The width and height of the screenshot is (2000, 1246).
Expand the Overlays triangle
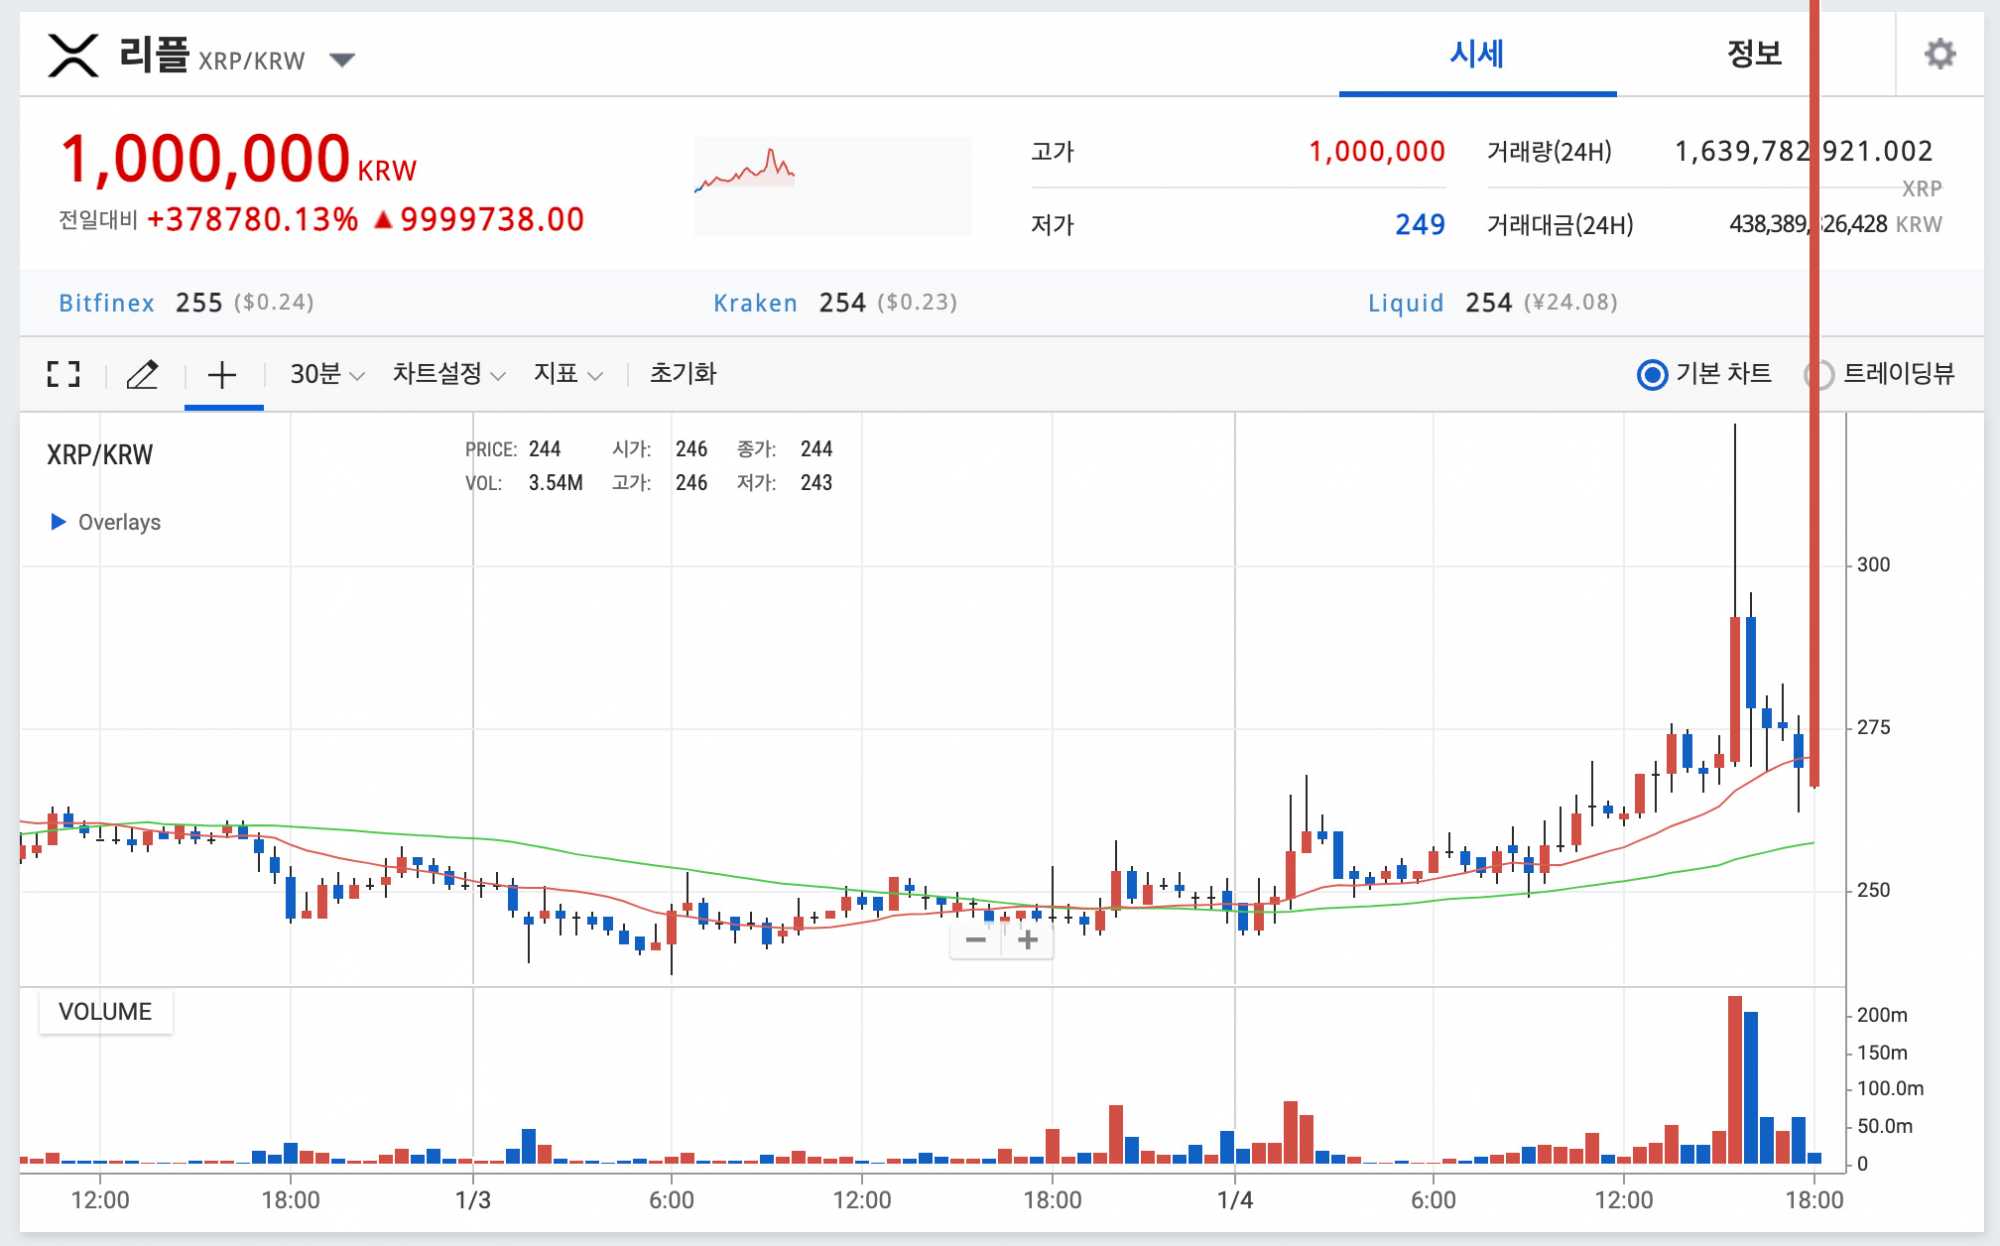[x=58, y=522]
